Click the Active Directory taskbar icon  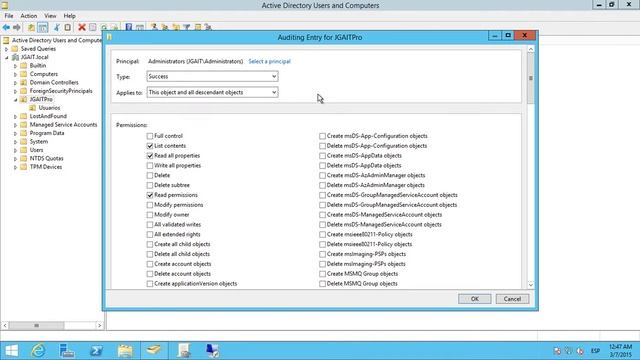tap(154, 351)
